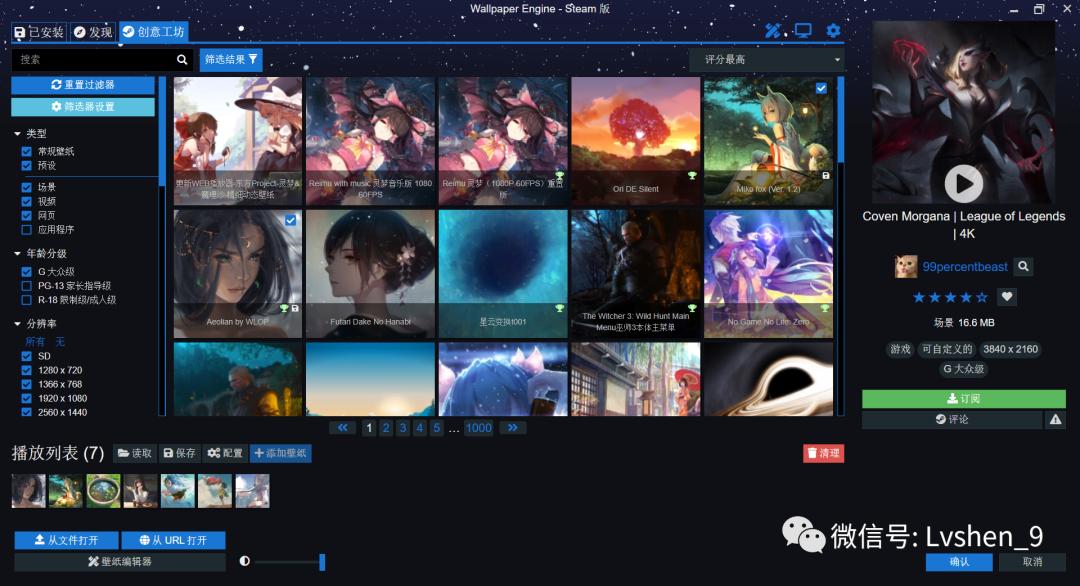Switch to the 发现 tab
This screenshot has height=586, width=1080.
click(x=93, y=32)
